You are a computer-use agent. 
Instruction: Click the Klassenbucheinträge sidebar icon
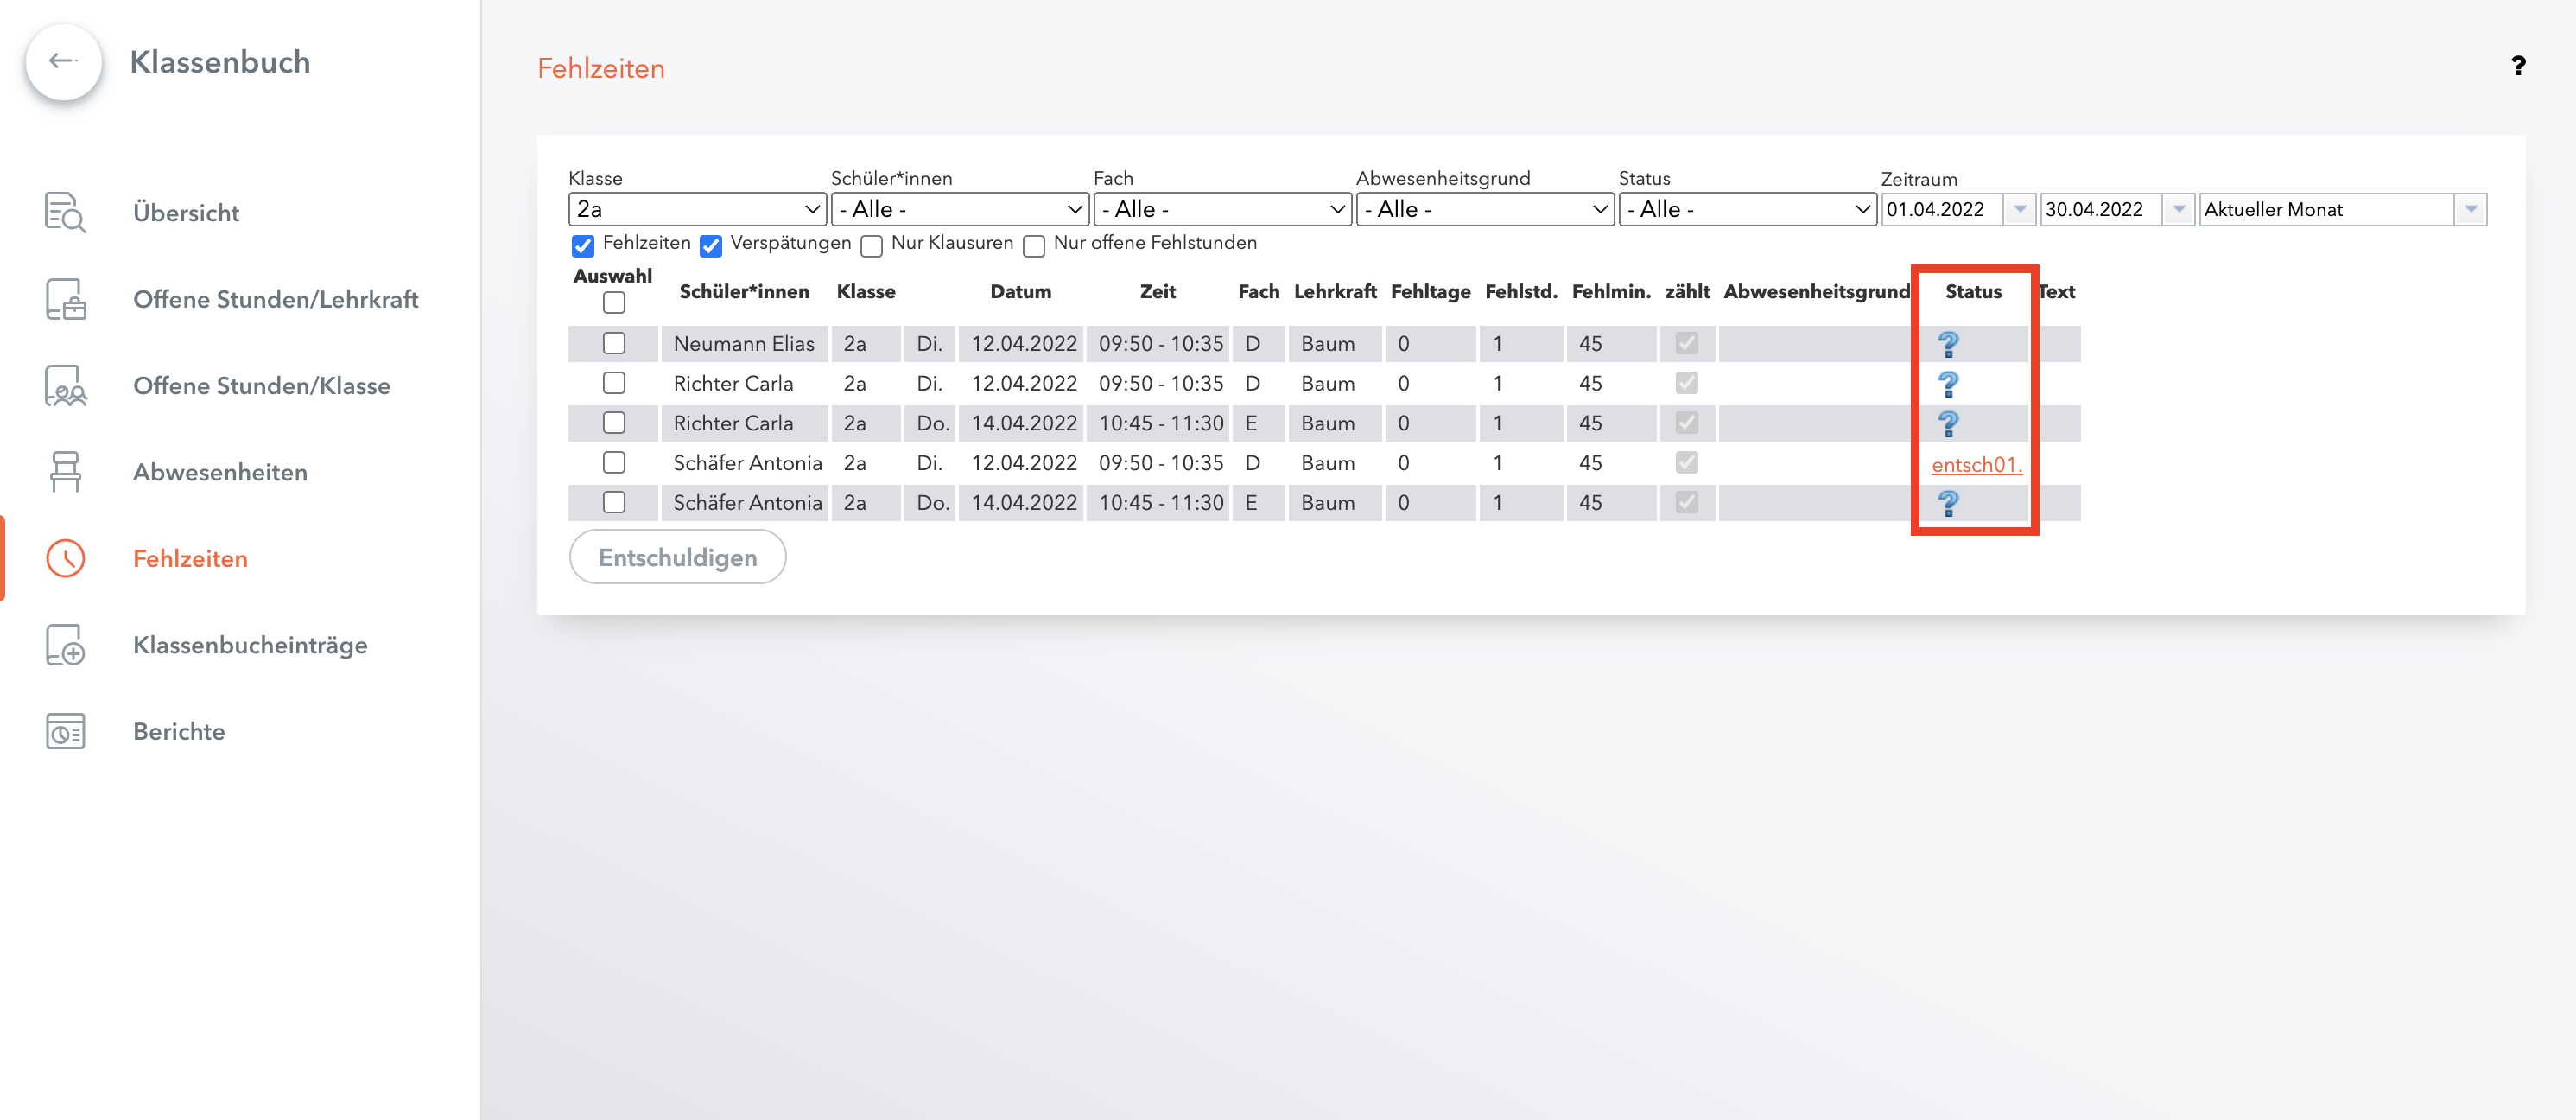coord(65,645)
